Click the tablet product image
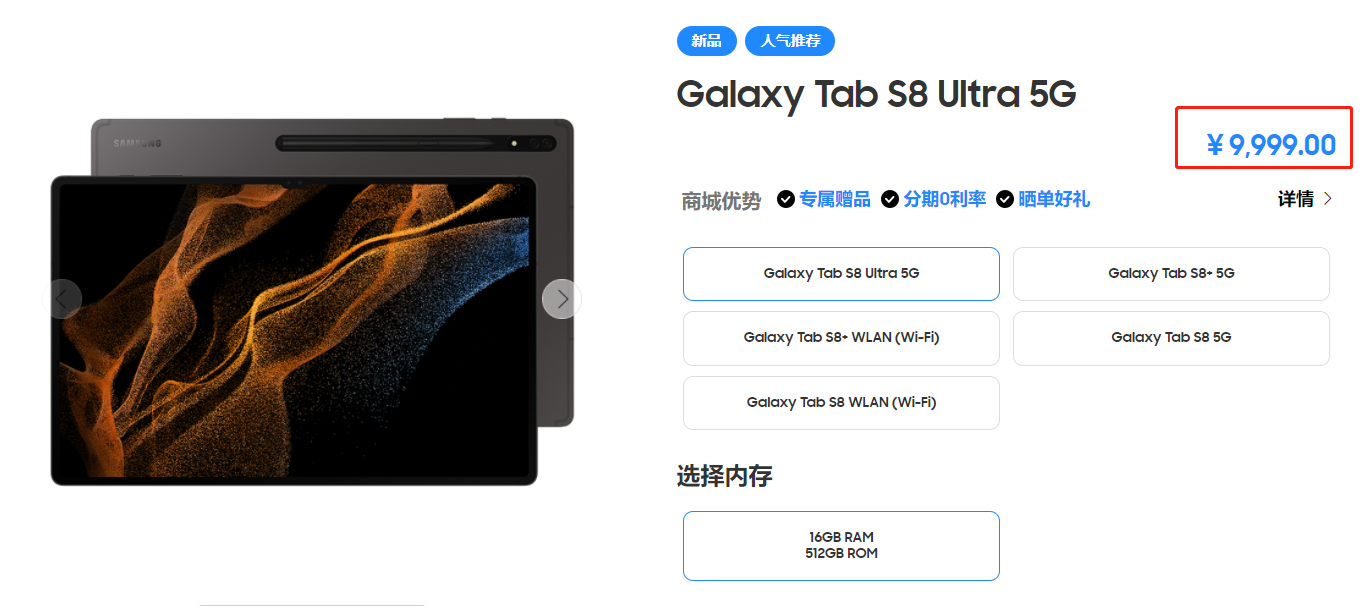 [312, 302]
